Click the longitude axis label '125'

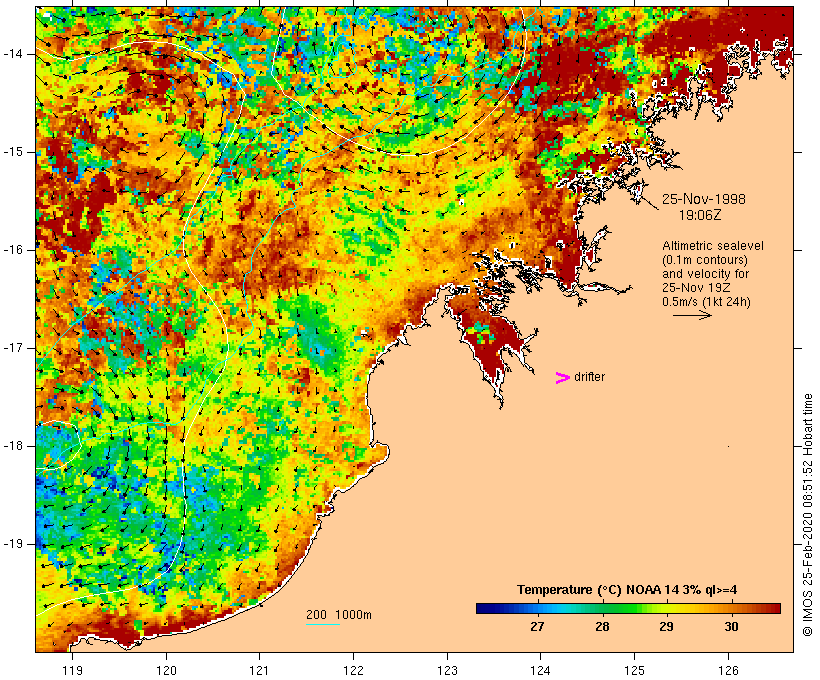coord(635,670)
